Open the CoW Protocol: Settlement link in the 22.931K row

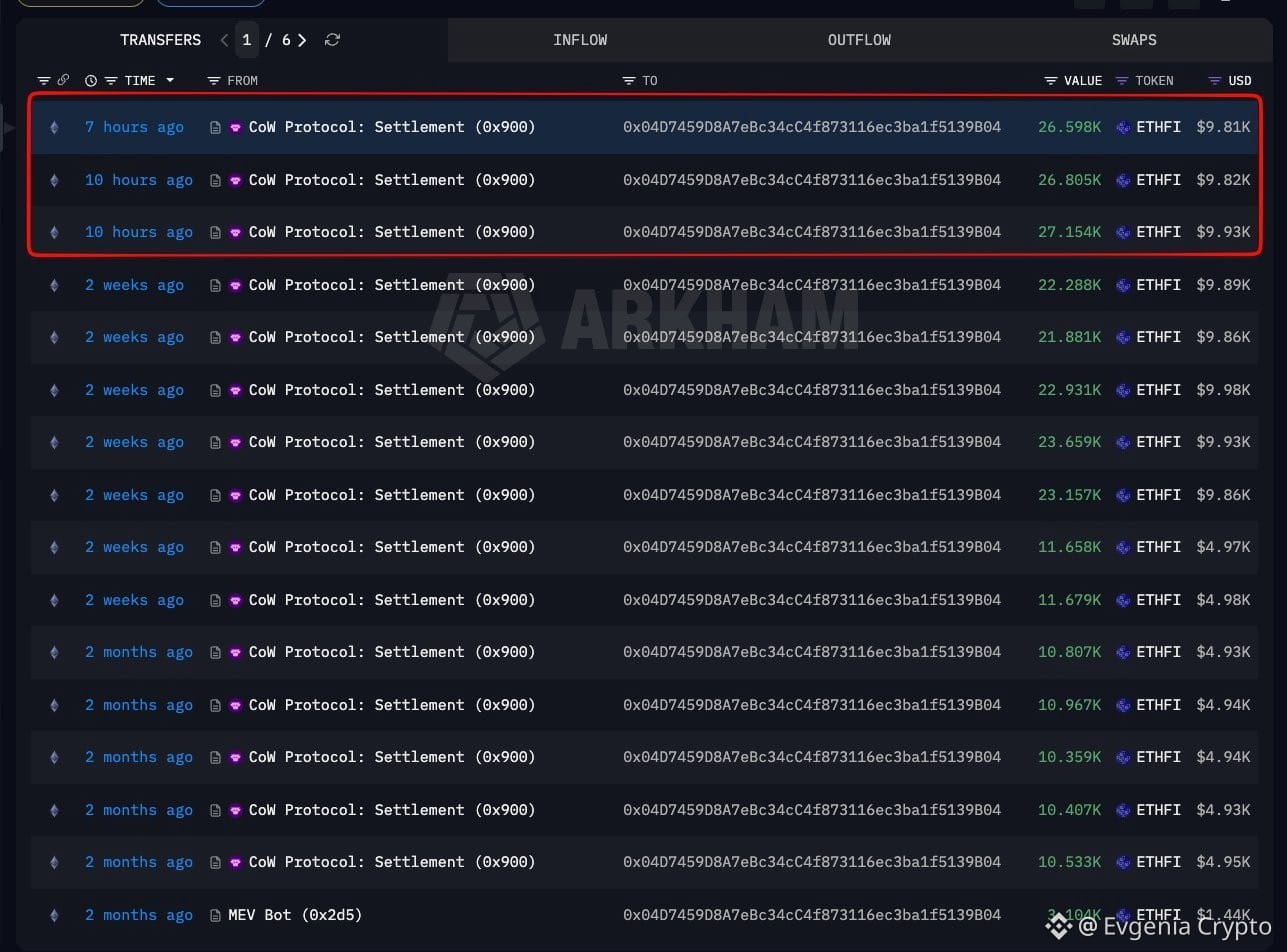pyautogui.click(x=392, y=390)
